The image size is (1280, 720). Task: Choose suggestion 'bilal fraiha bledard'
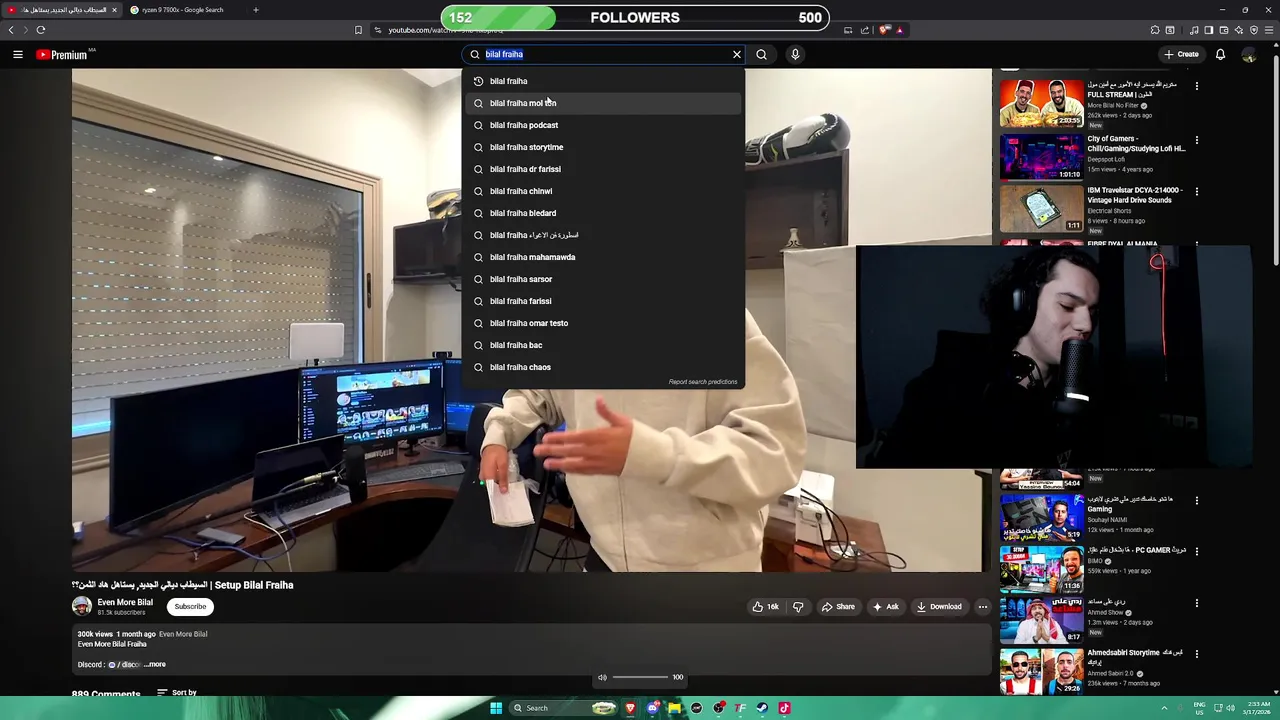coord(603,213)
